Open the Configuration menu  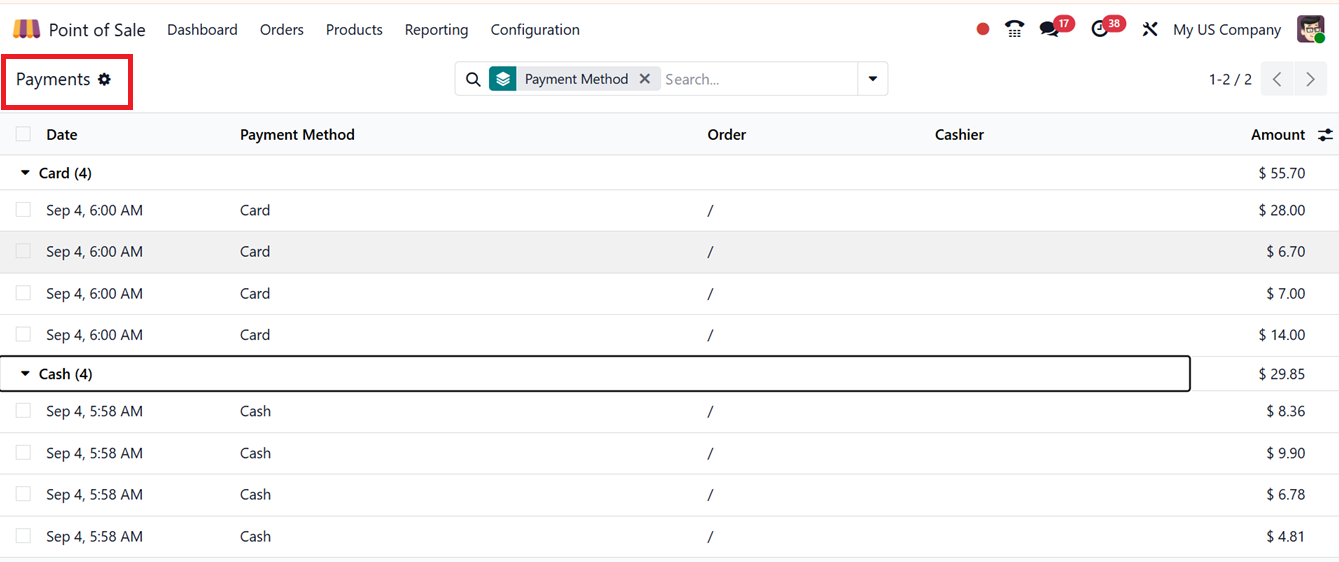click(x=535, y=30)
